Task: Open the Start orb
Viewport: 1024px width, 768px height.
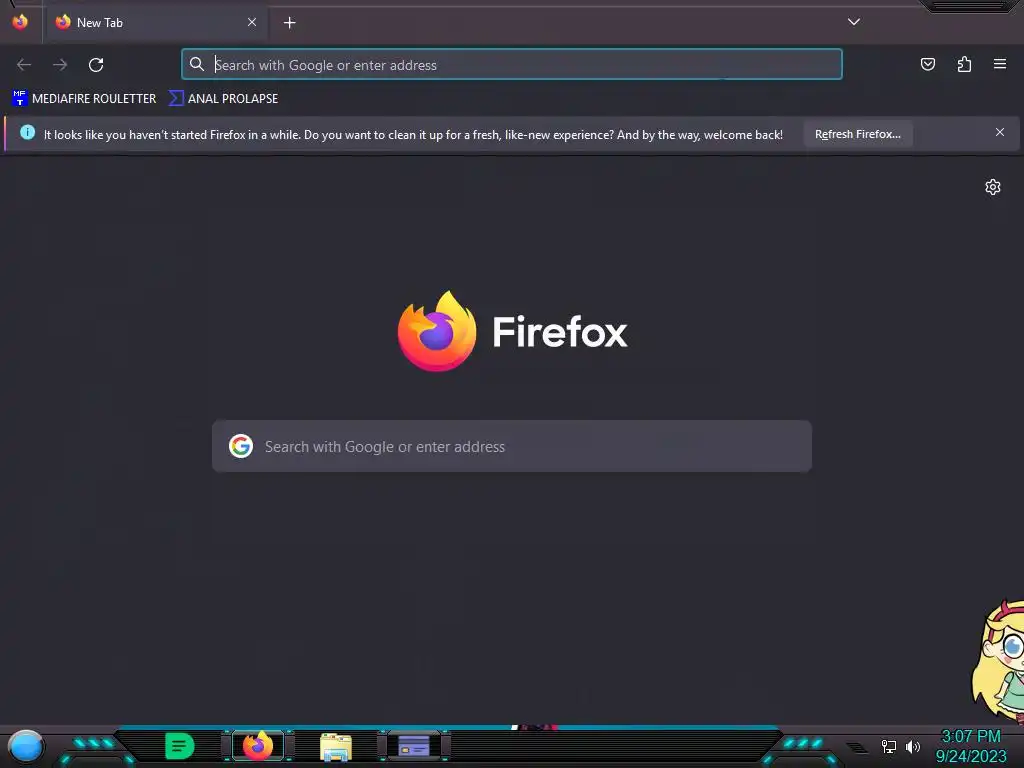Action: (26, 746)
